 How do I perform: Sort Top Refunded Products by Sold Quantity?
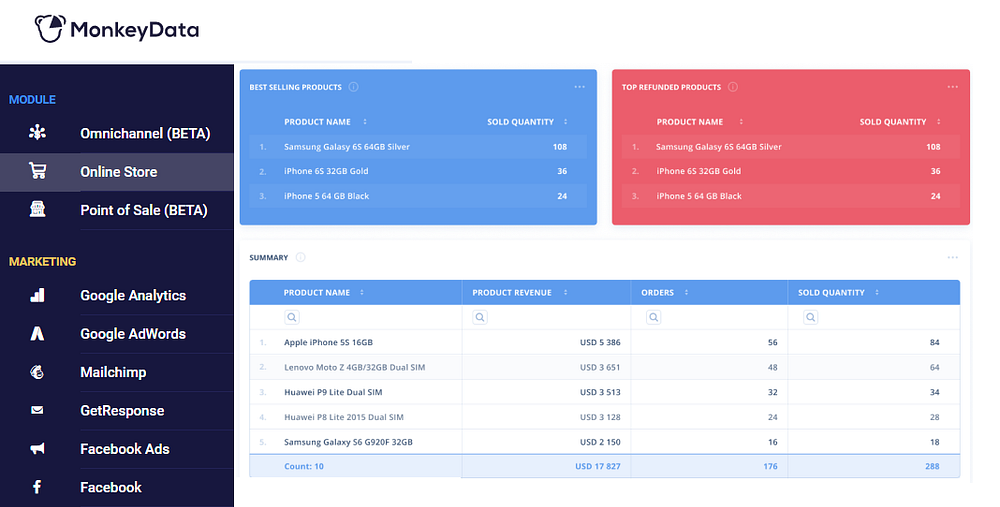tap(939, 122)
